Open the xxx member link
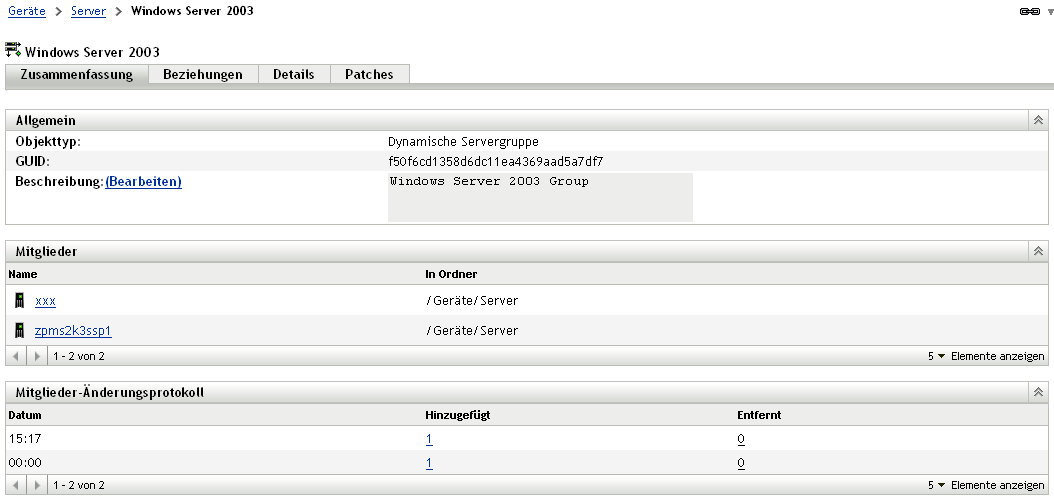The width and height of the screenshot is (1054, 497). click(45, 301)
